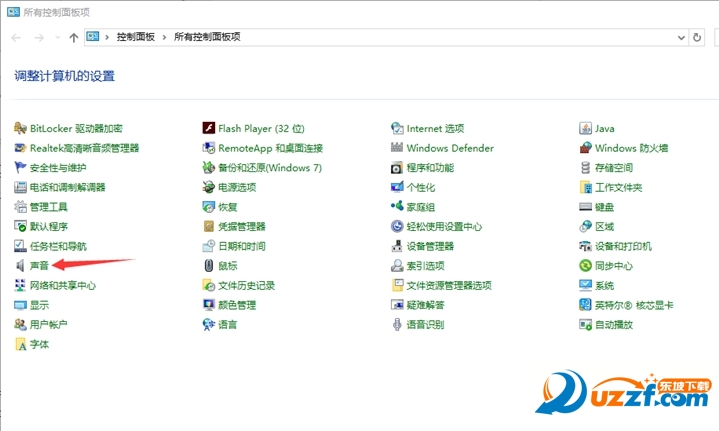Click the 电源选项 icon
719x431 pixels.
pyautogui.click(x=209, y=187)
